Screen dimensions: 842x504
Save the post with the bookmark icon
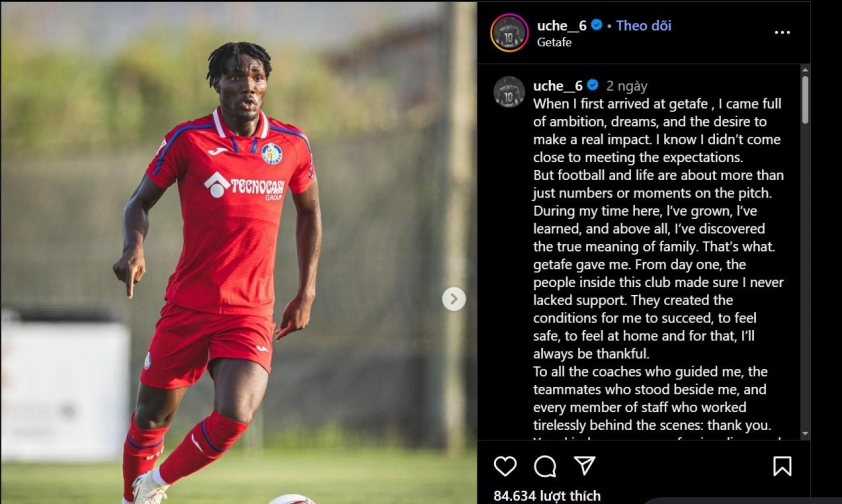point(782,466)
